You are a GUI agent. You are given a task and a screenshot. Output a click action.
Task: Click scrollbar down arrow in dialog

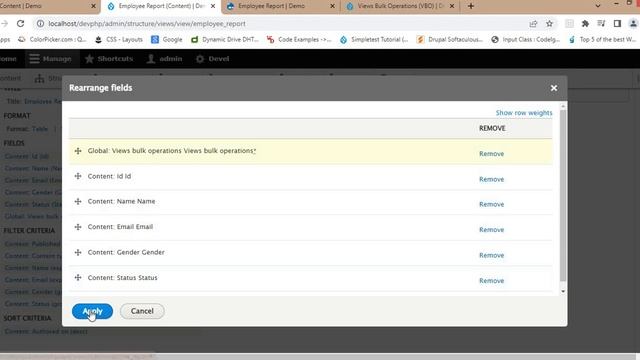point(563,291)
